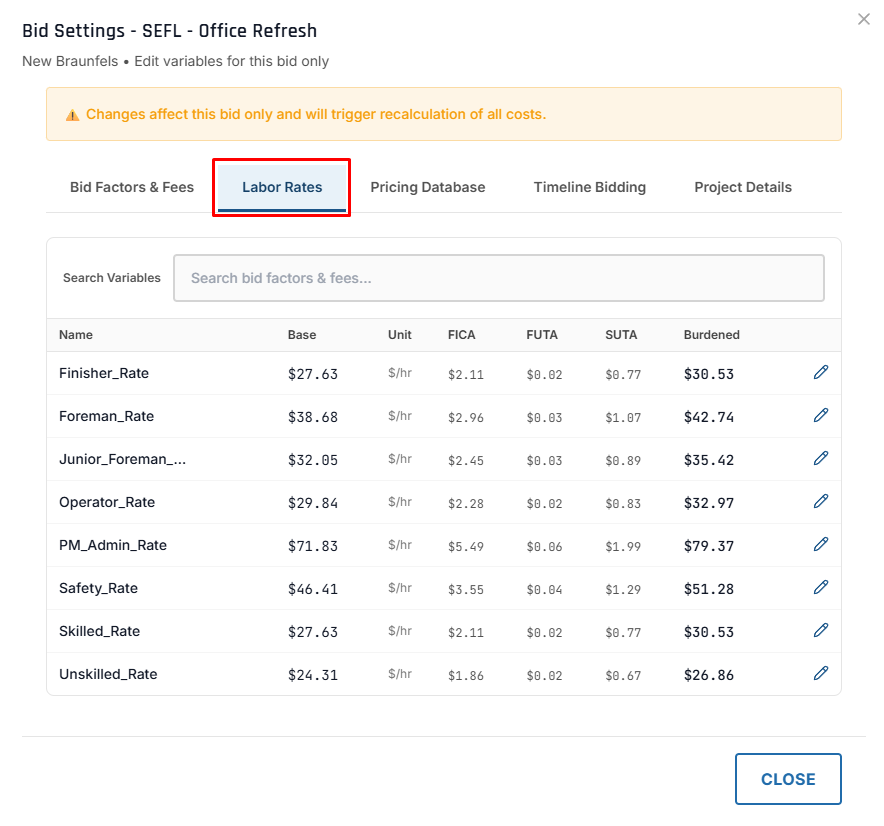This screenshot has height=826, width=884.
Task: Click SUTA value $0.83
Action: [x=623, y=503]
